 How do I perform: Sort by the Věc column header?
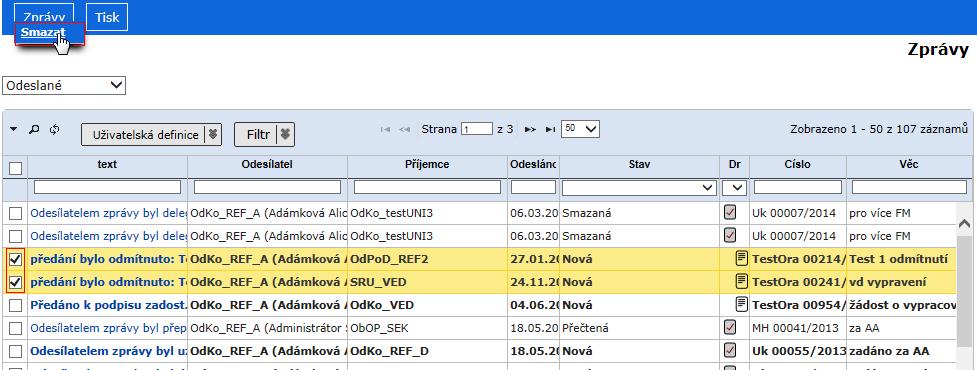tap(908, 164)
